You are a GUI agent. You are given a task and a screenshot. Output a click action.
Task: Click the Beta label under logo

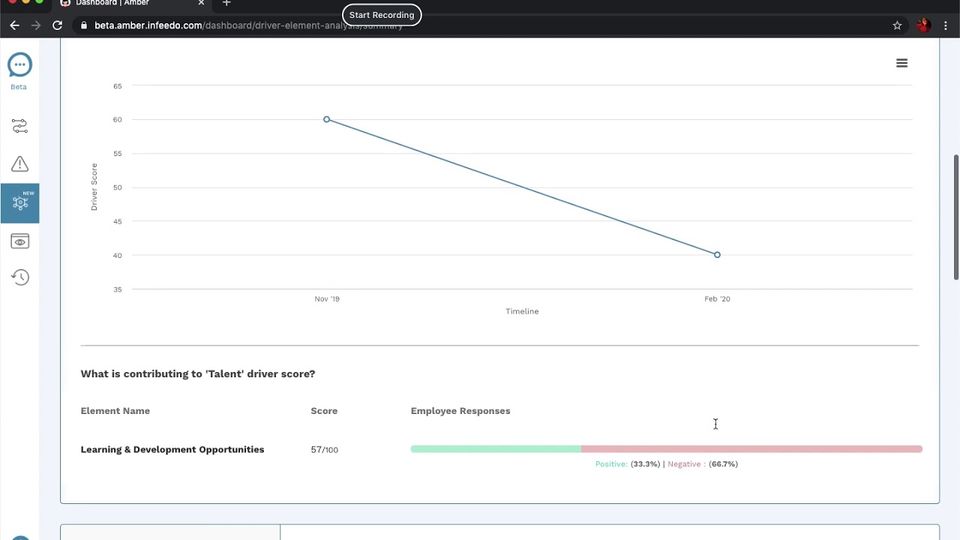tap(18, 87)
